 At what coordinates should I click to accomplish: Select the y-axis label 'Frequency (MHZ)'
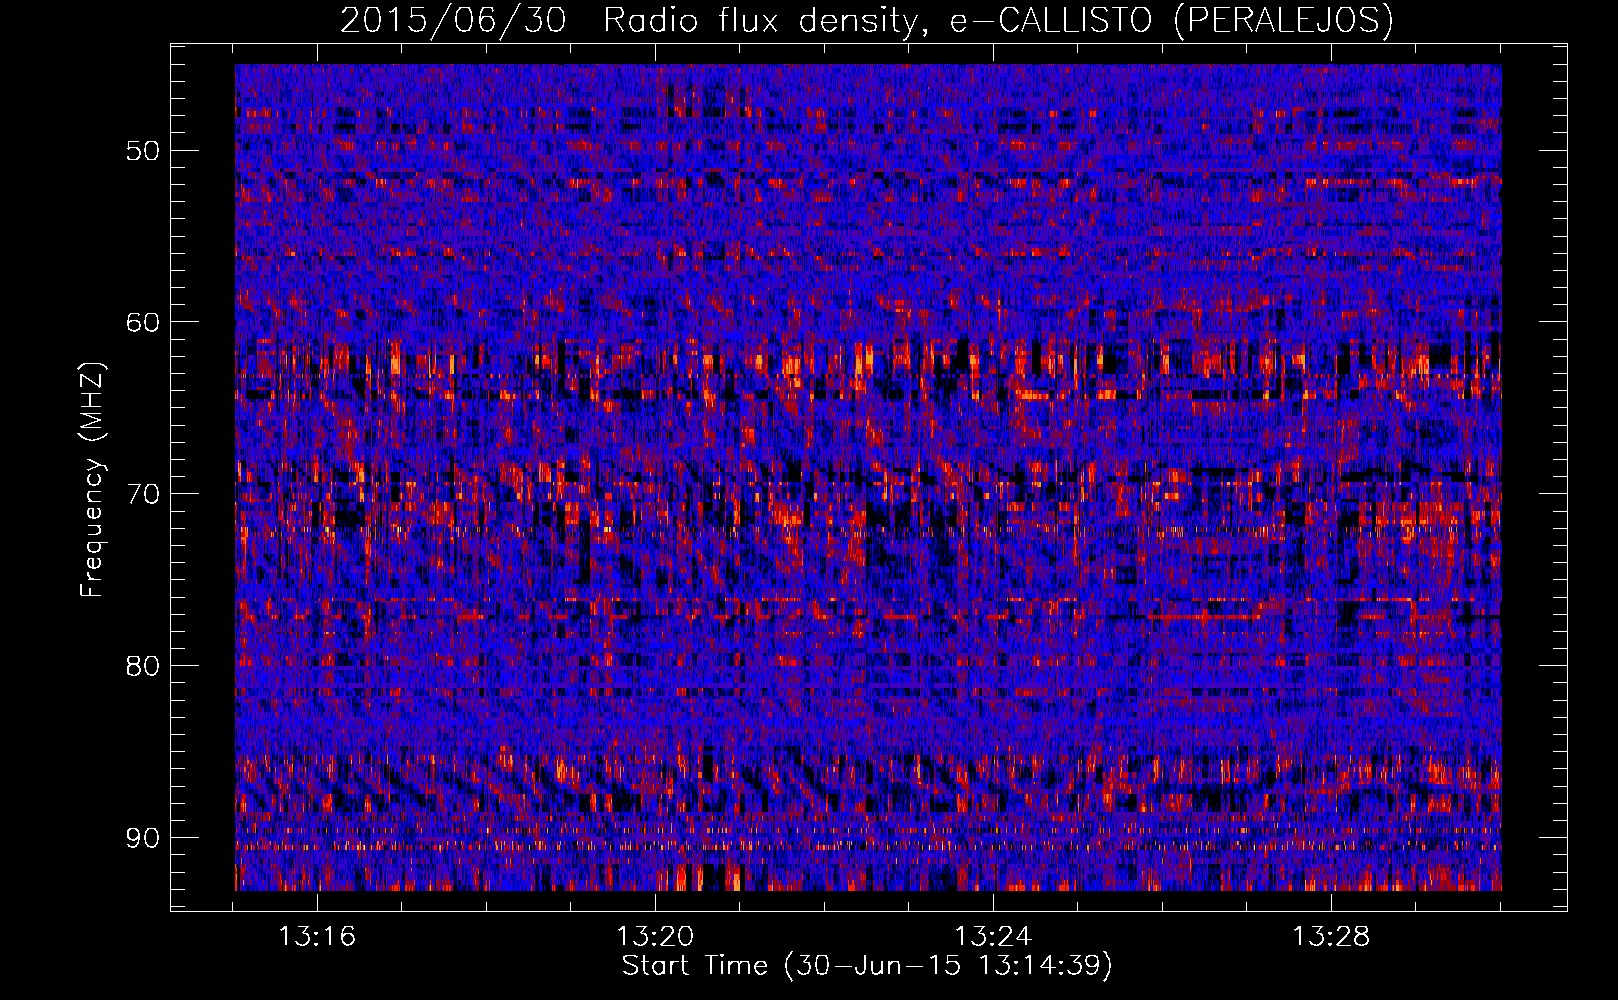click(92, 481)
